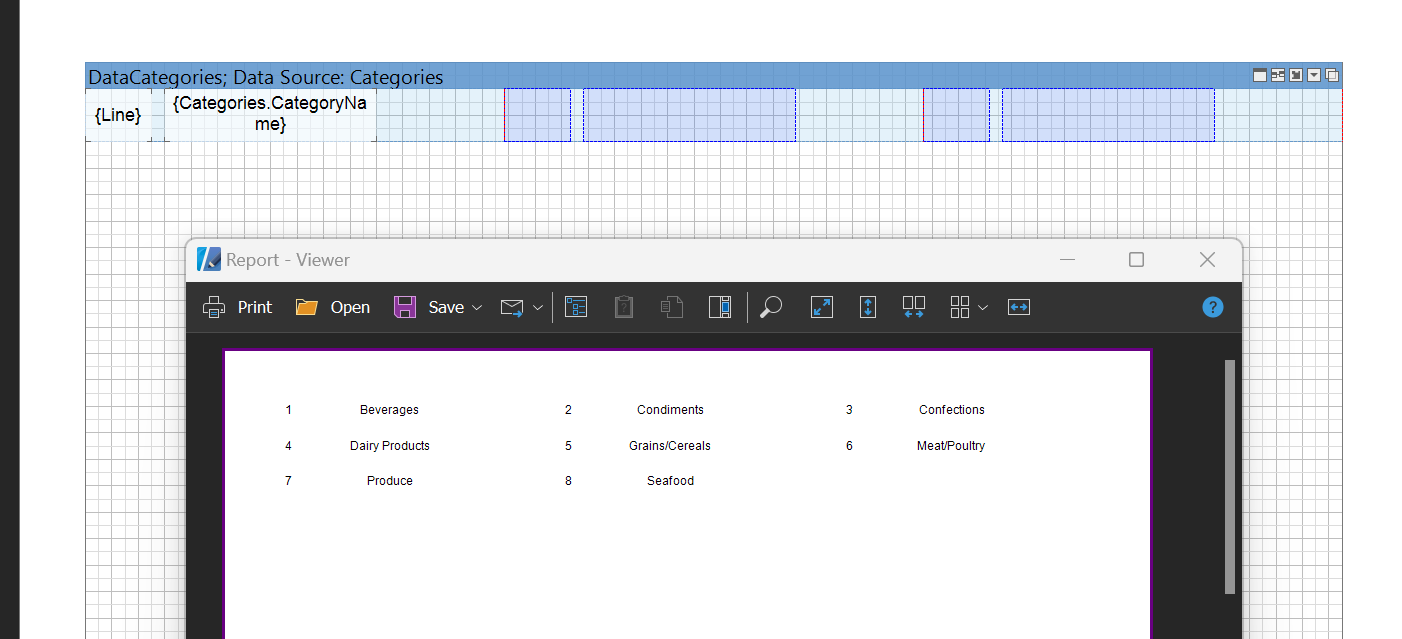Expand the Multiple Pages dropdown arrow

coord(983,308)
